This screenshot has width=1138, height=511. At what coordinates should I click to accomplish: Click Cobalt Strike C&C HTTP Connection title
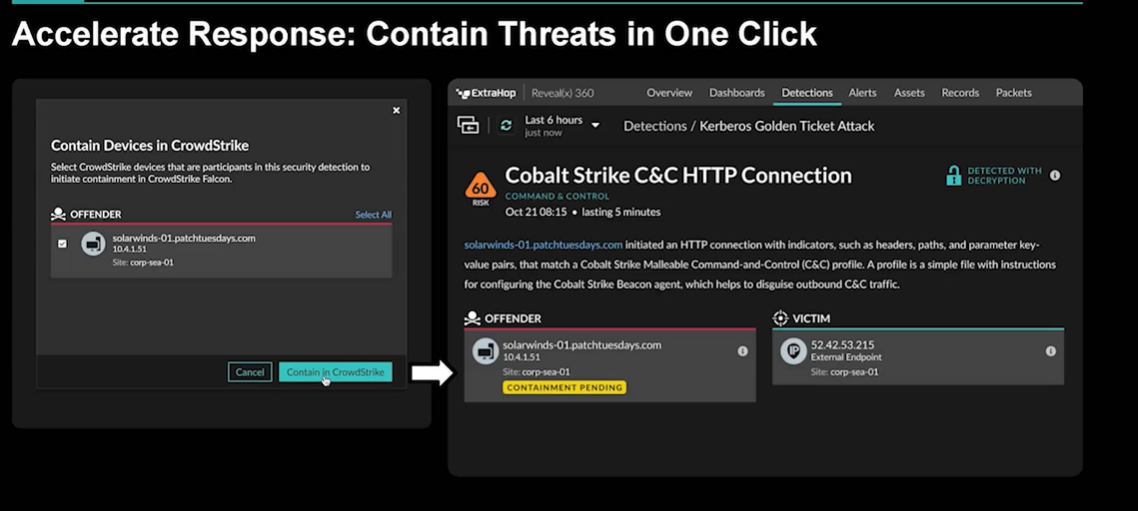pos(679,176)
